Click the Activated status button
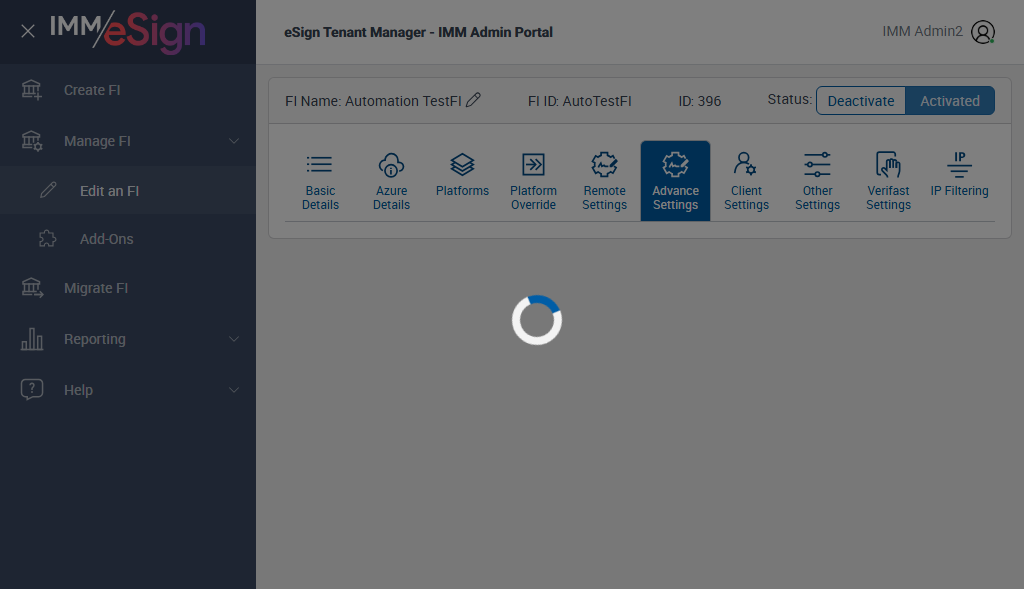 (x=950, y=101)
